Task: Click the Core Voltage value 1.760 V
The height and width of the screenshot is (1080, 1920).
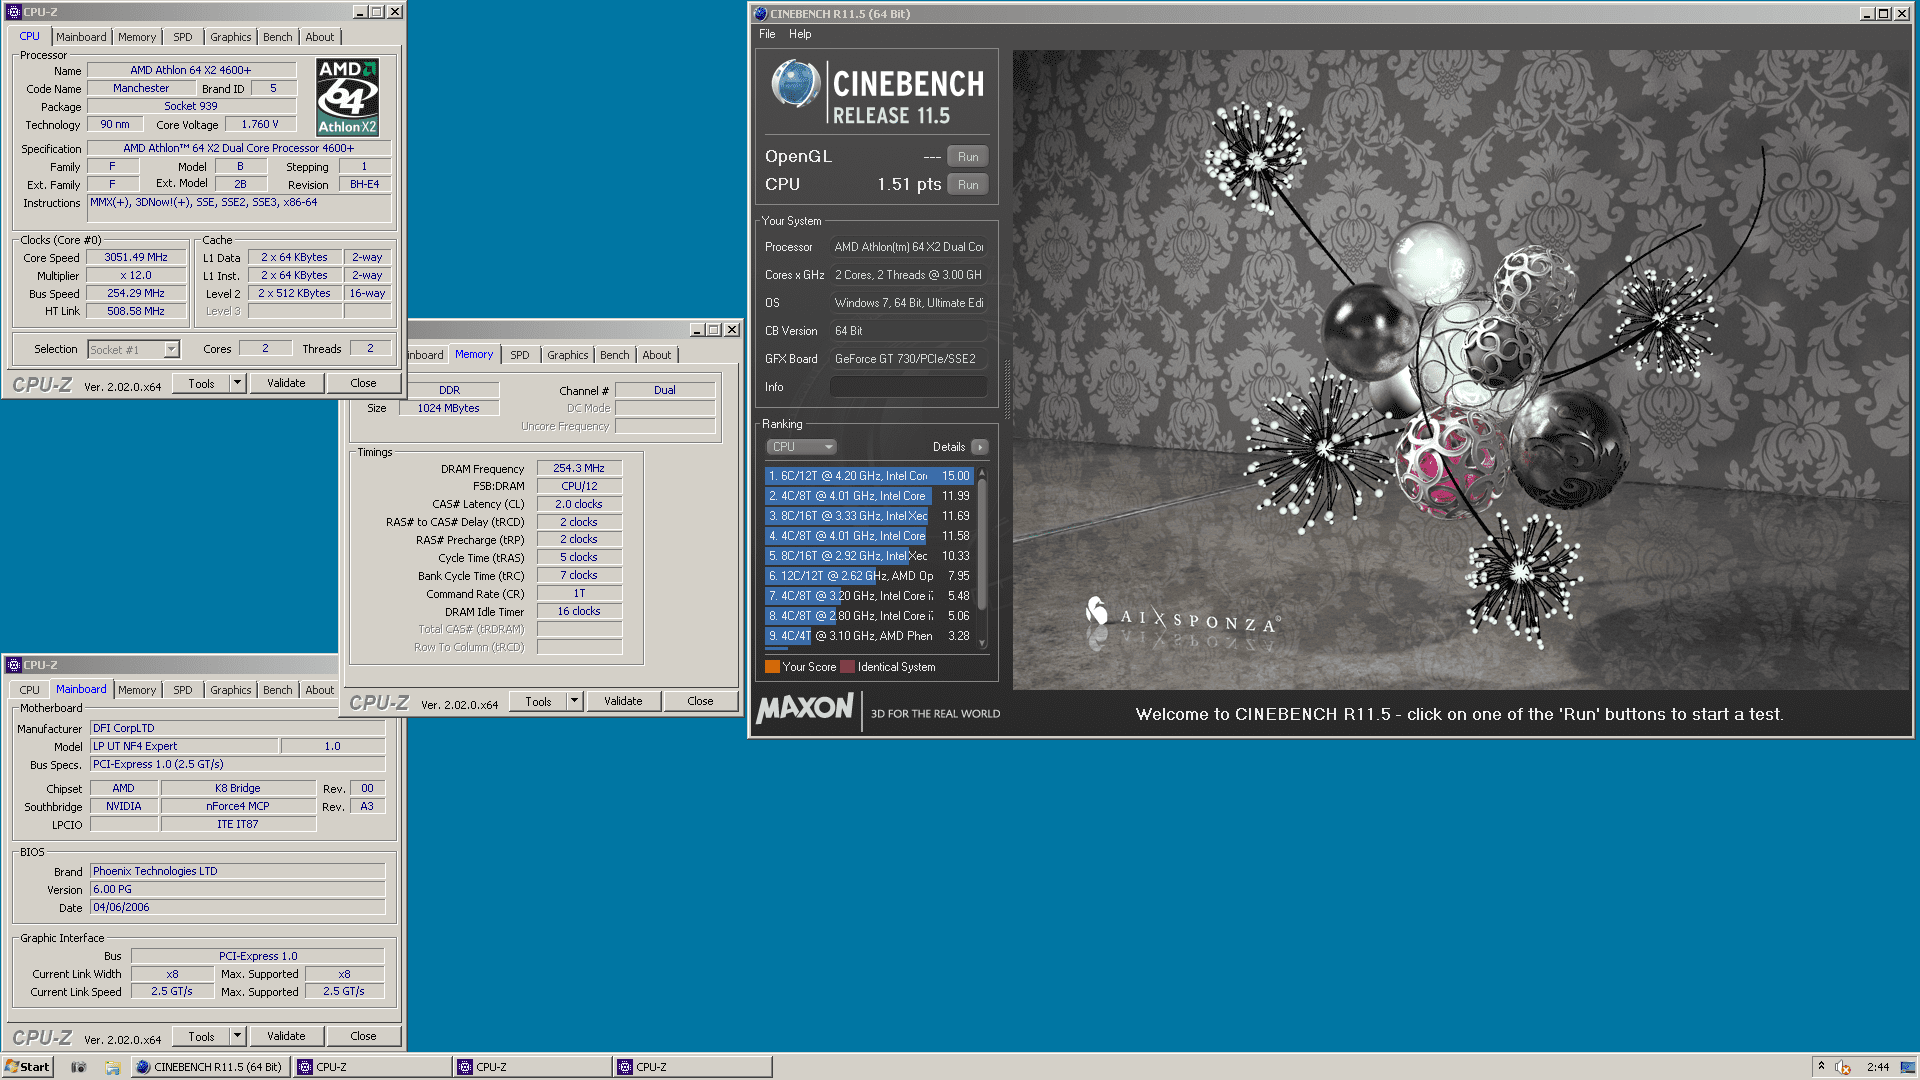Action: [x=260, y=124]
